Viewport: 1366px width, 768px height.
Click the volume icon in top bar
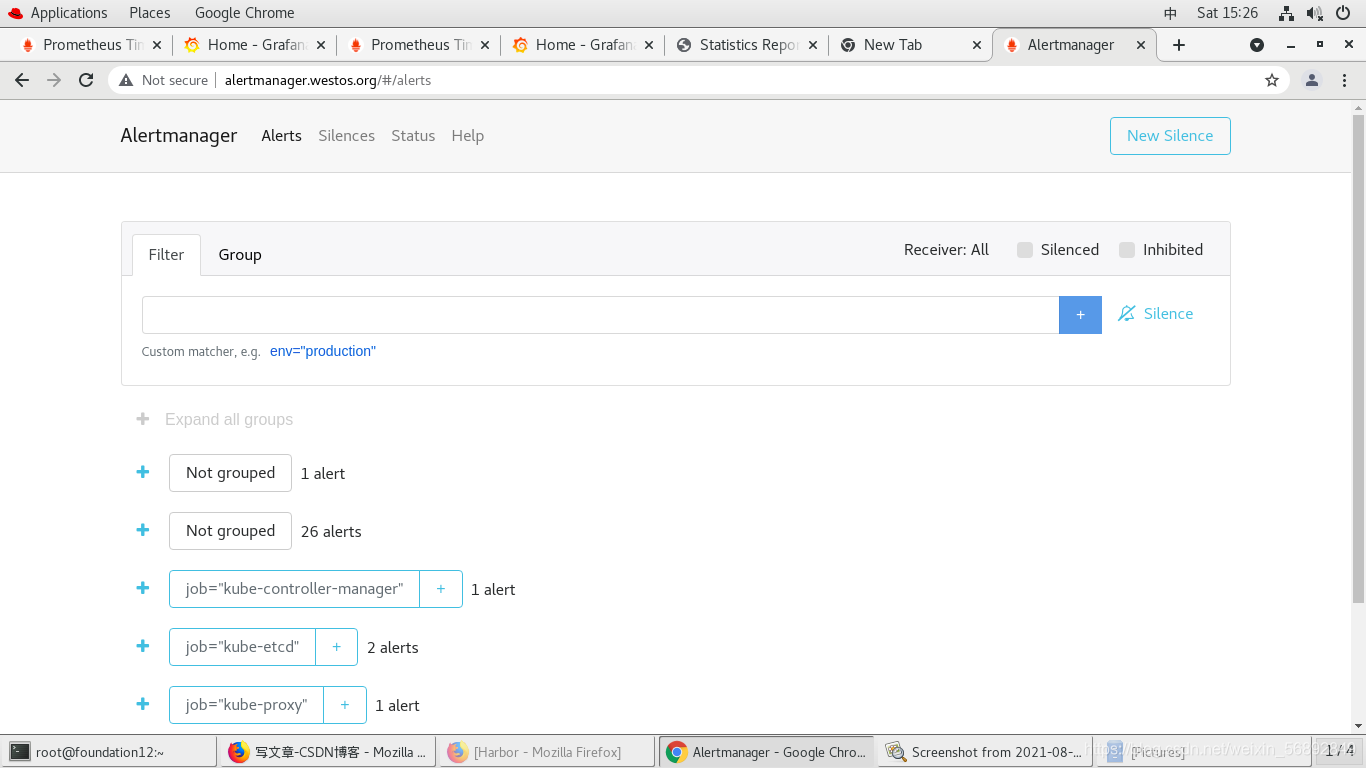[1315, 13]
